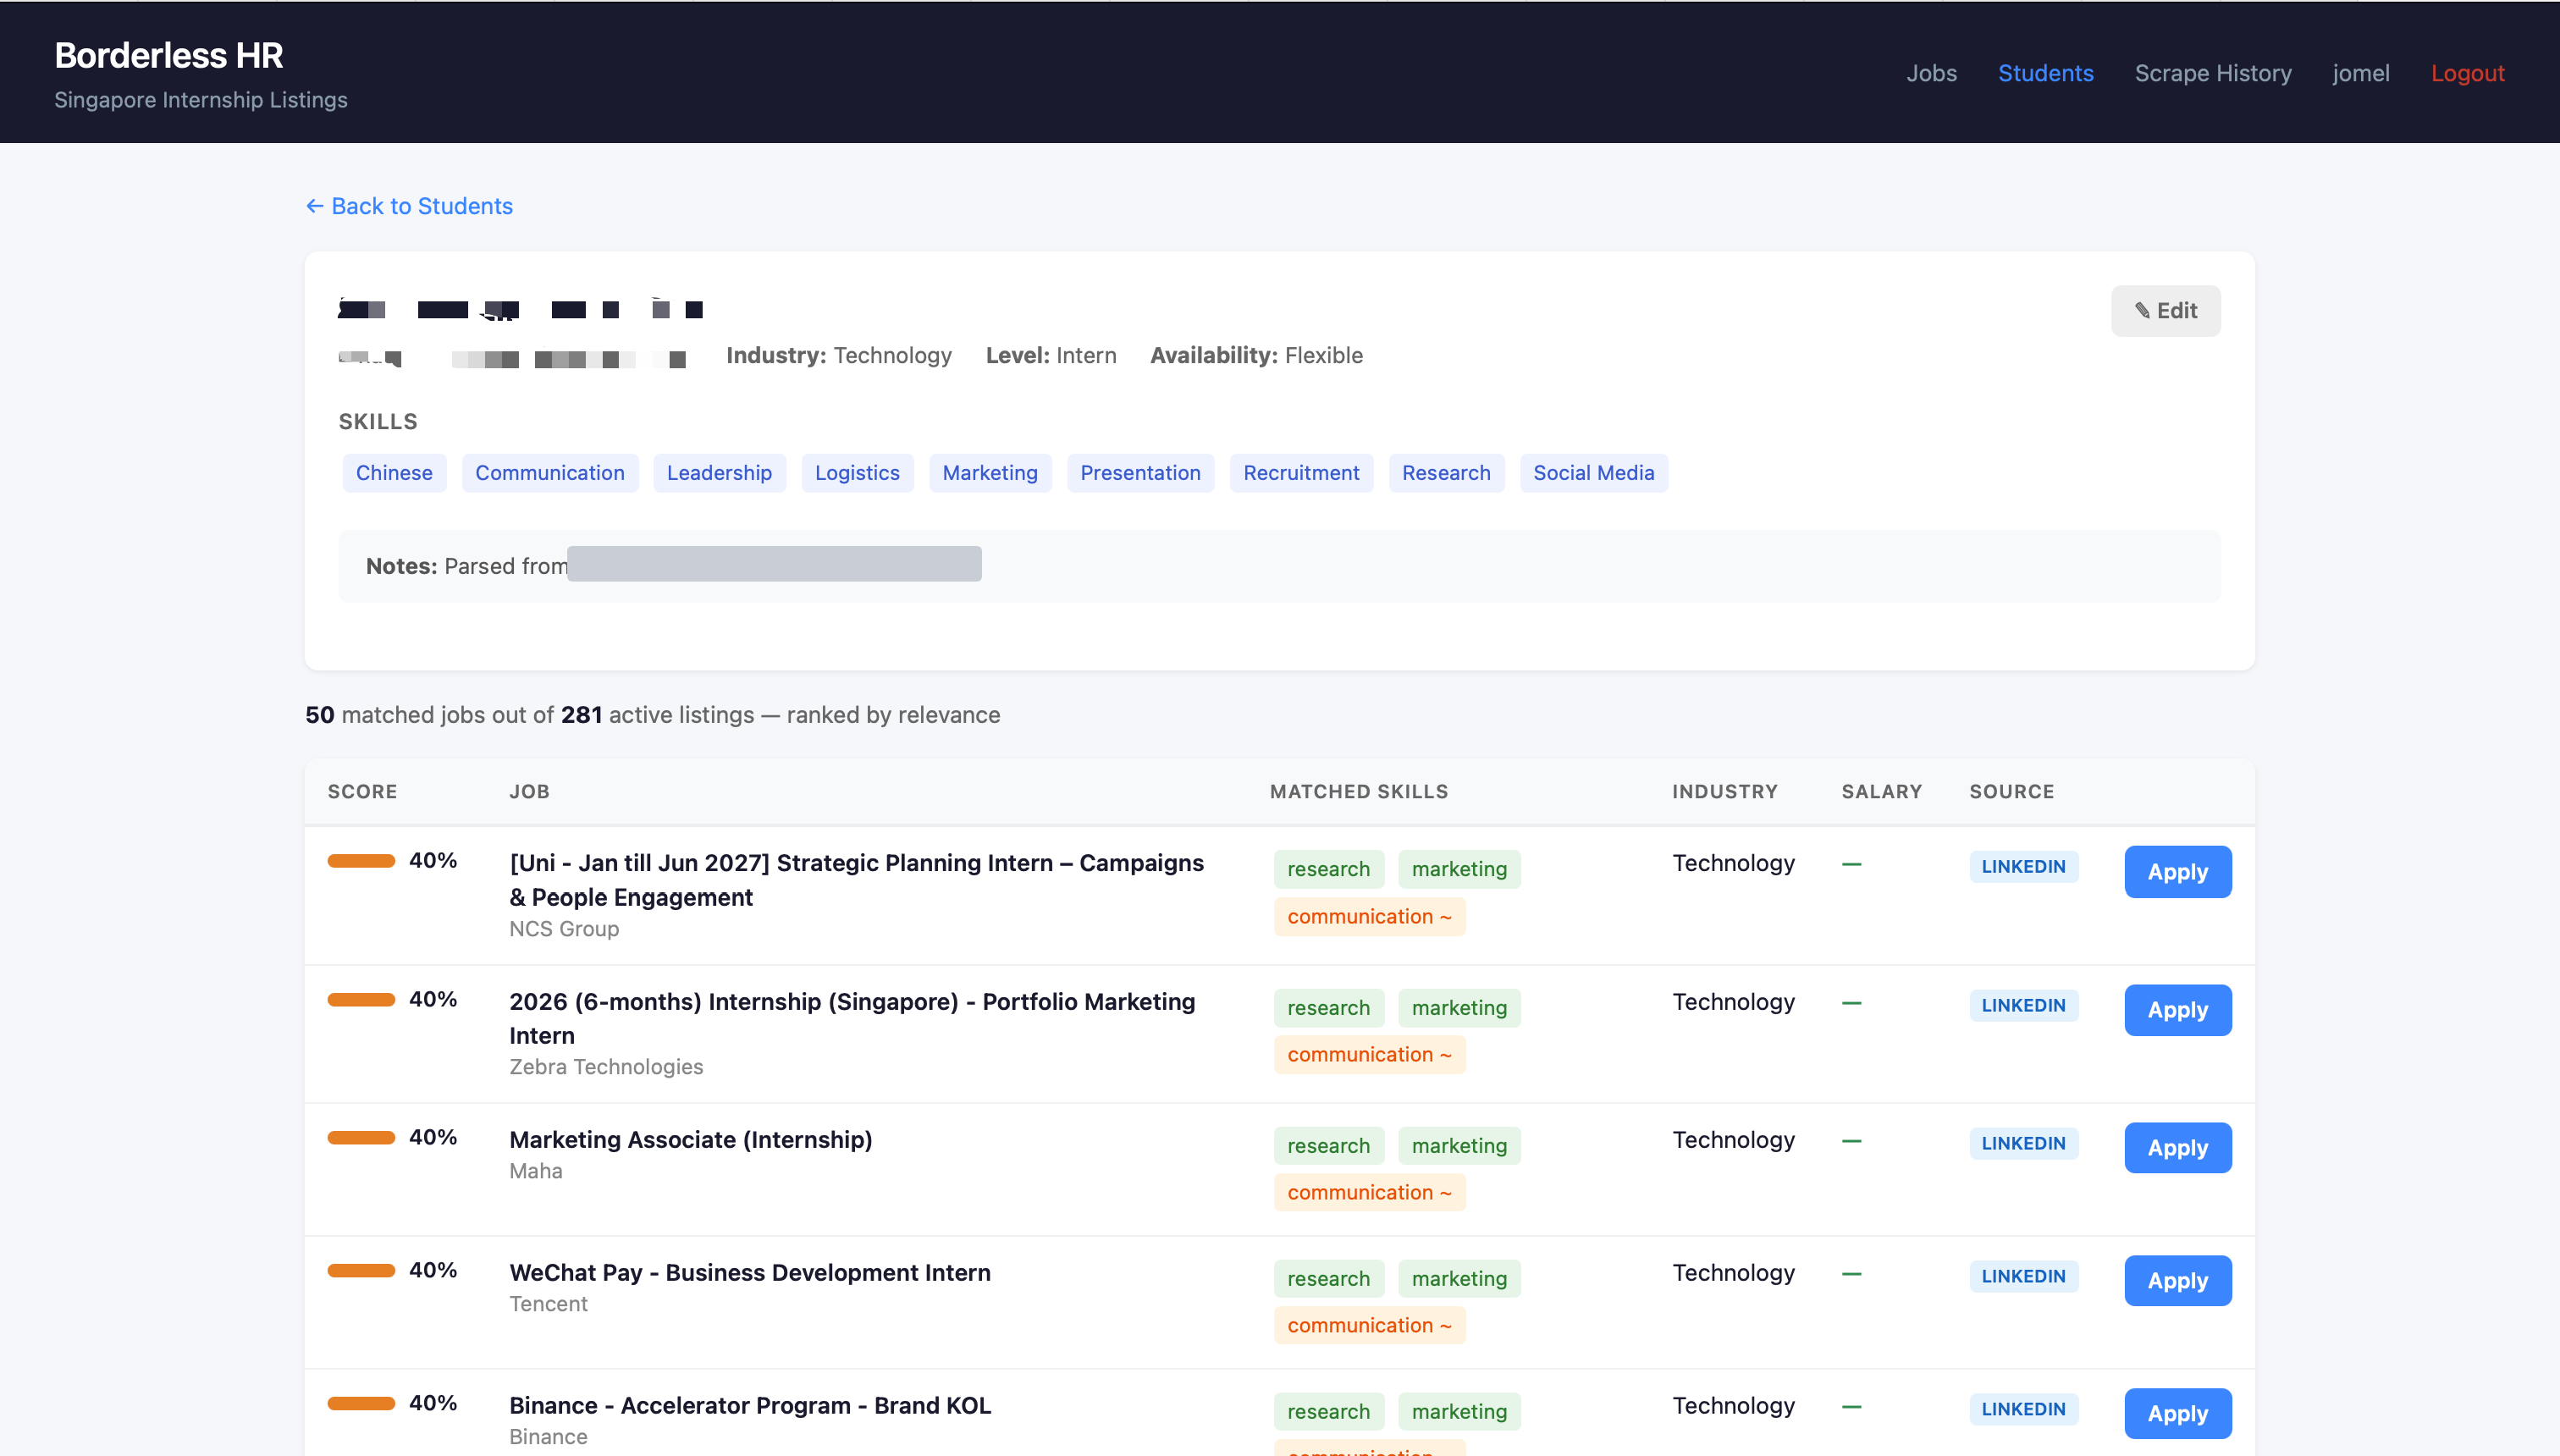This screenshot has height=1456, width=2560.
Task: Click the Level: Intern profile detail
Action: click(x=1050, y=355)
